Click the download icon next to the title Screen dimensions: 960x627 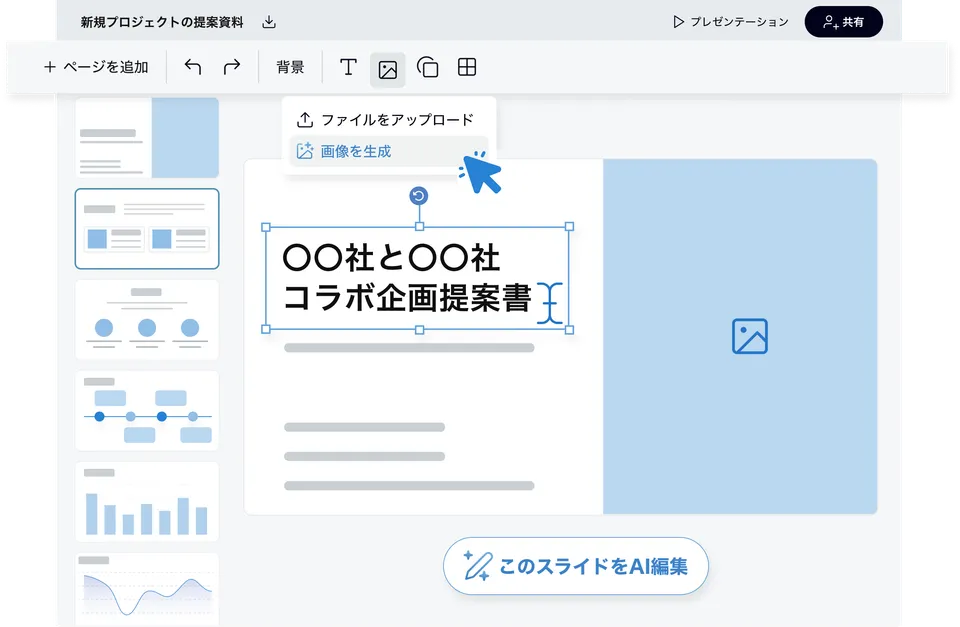267,19
